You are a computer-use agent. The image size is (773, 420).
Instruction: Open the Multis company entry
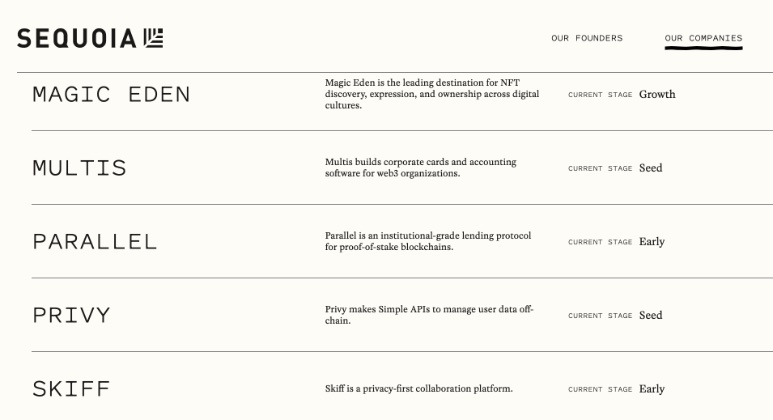pyautogui.click(x=80, y=168)
